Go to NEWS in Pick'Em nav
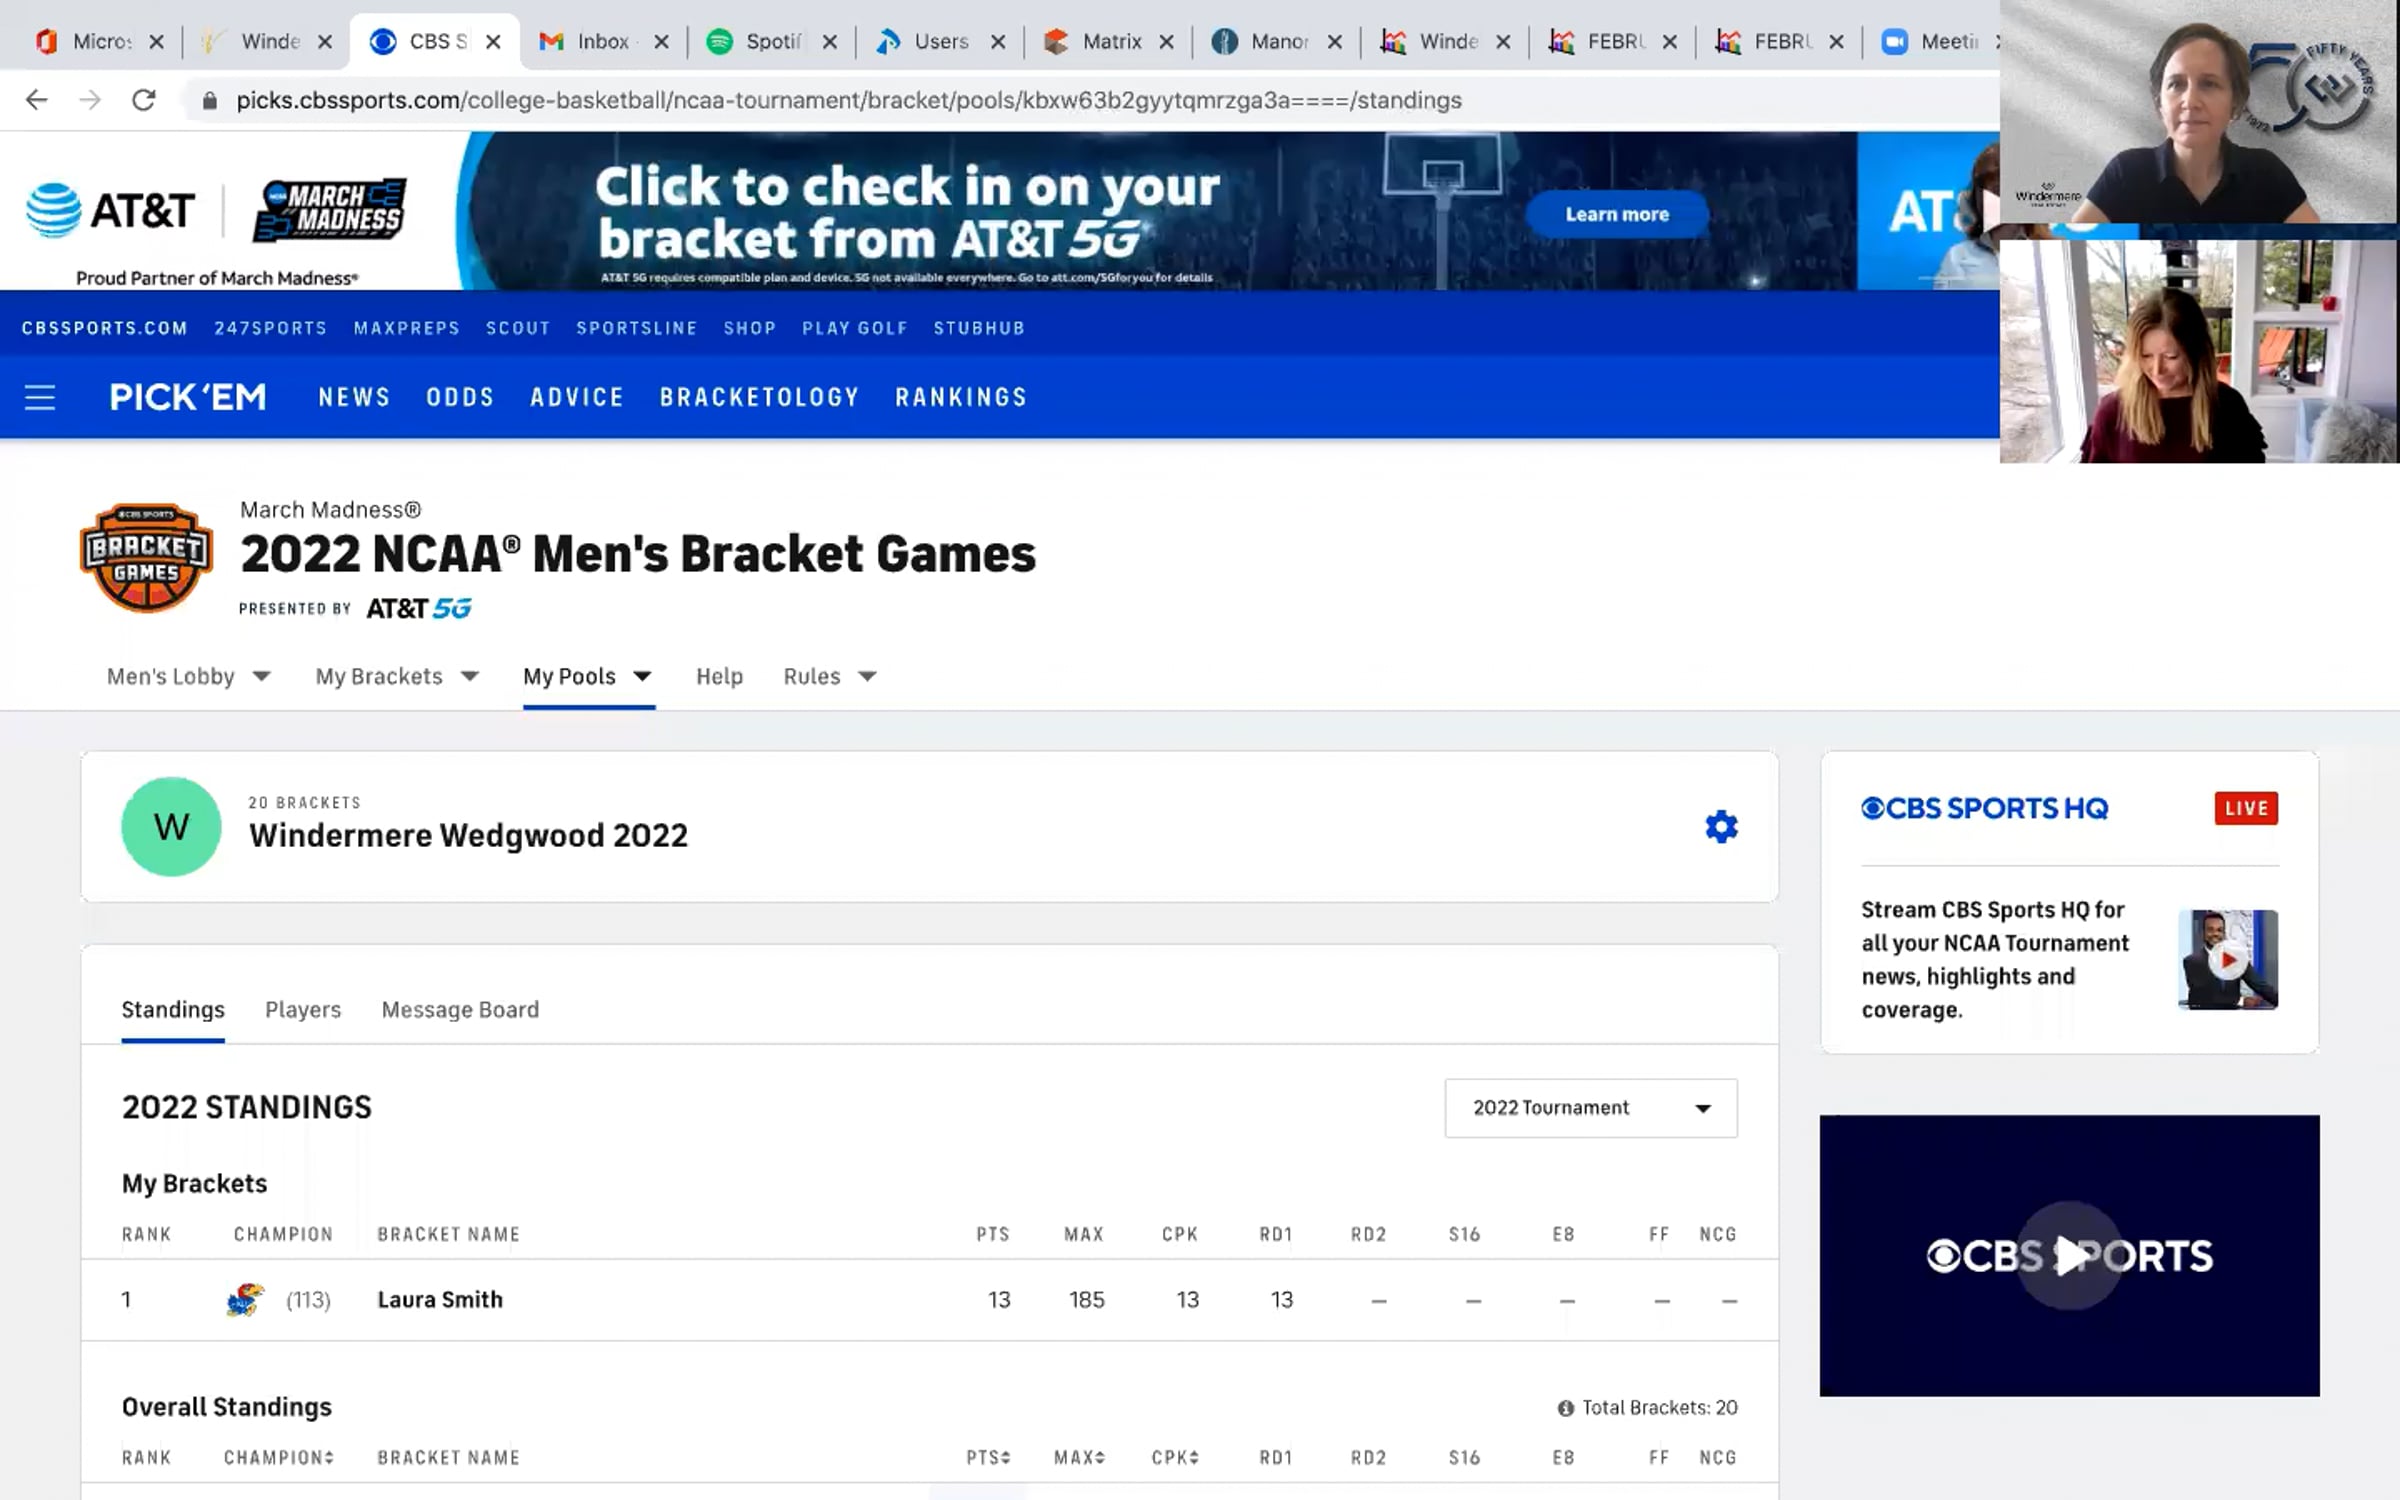Image resolution: width=2400 pixels, height=1500 pixels. (355, 397)
